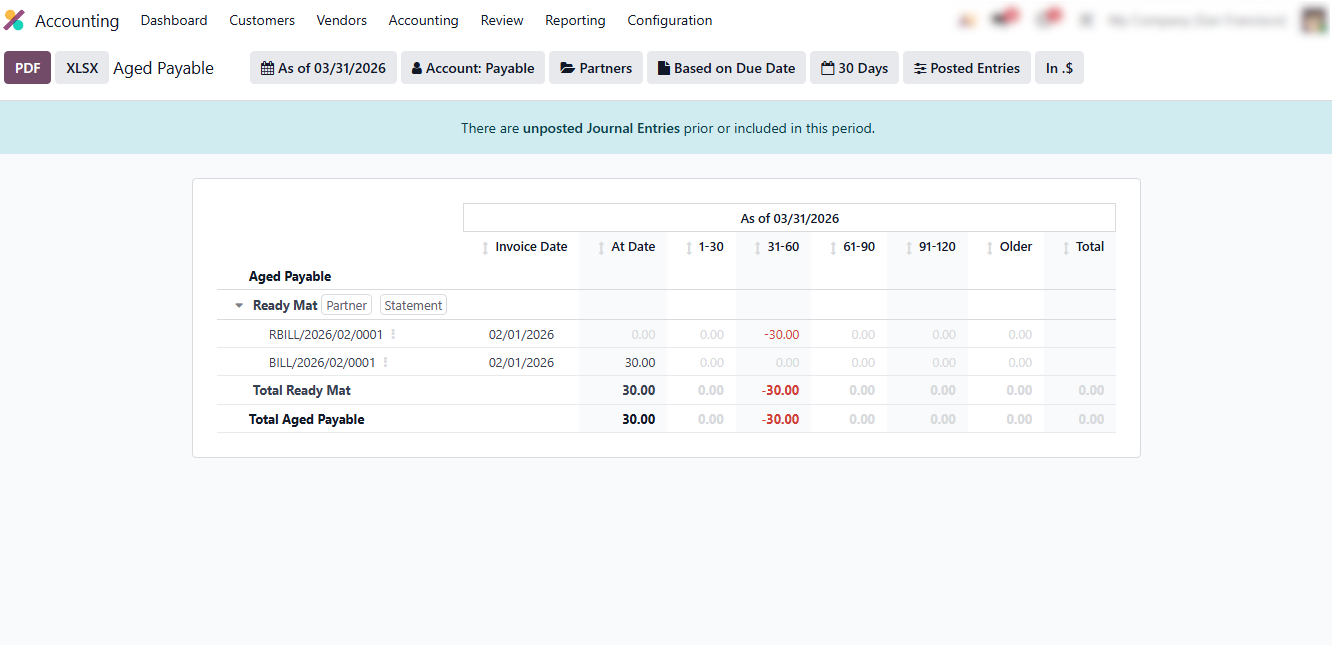
Task: Click the Statement button for Ready Mat
Action: click(413, 306)
